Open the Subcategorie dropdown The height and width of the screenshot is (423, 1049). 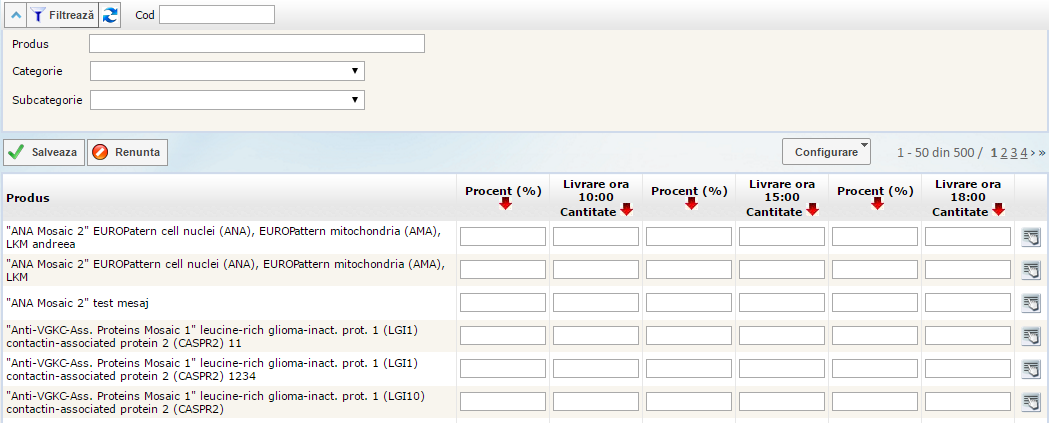coord(227,100)
